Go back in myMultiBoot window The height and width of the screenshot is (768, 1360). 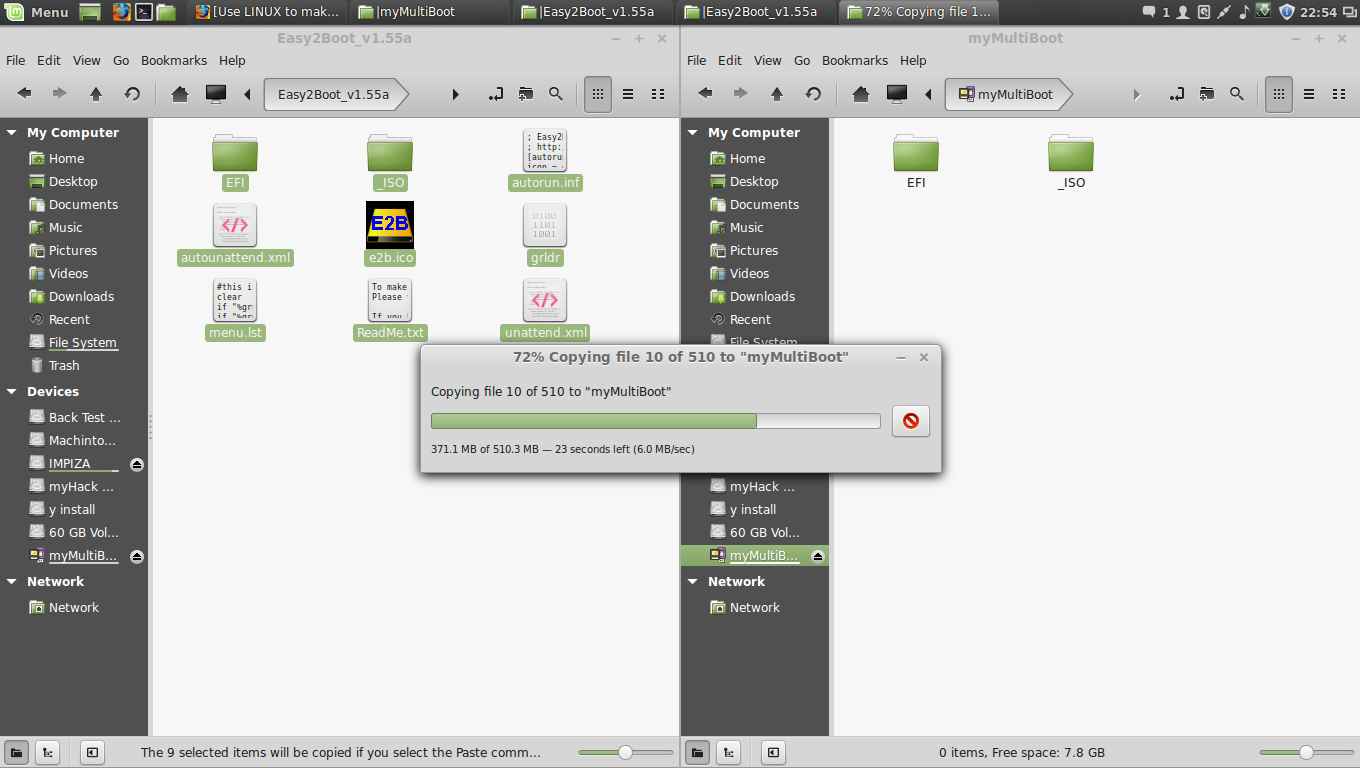pos(706,94)
